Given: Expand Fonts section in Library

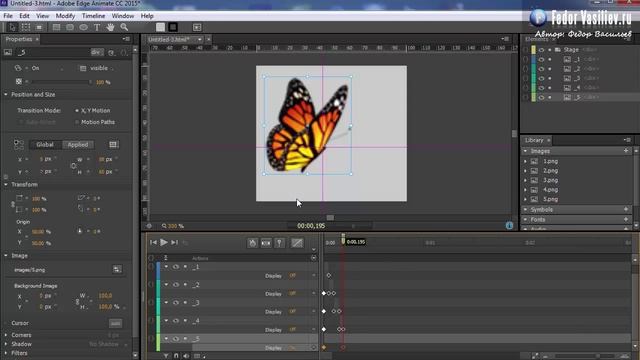Looking at the screenshot, I should (525, 220).
